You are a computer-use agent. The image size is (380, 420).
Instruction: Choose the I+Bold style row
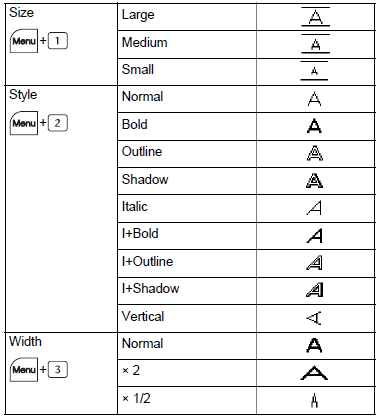(246, 236)
